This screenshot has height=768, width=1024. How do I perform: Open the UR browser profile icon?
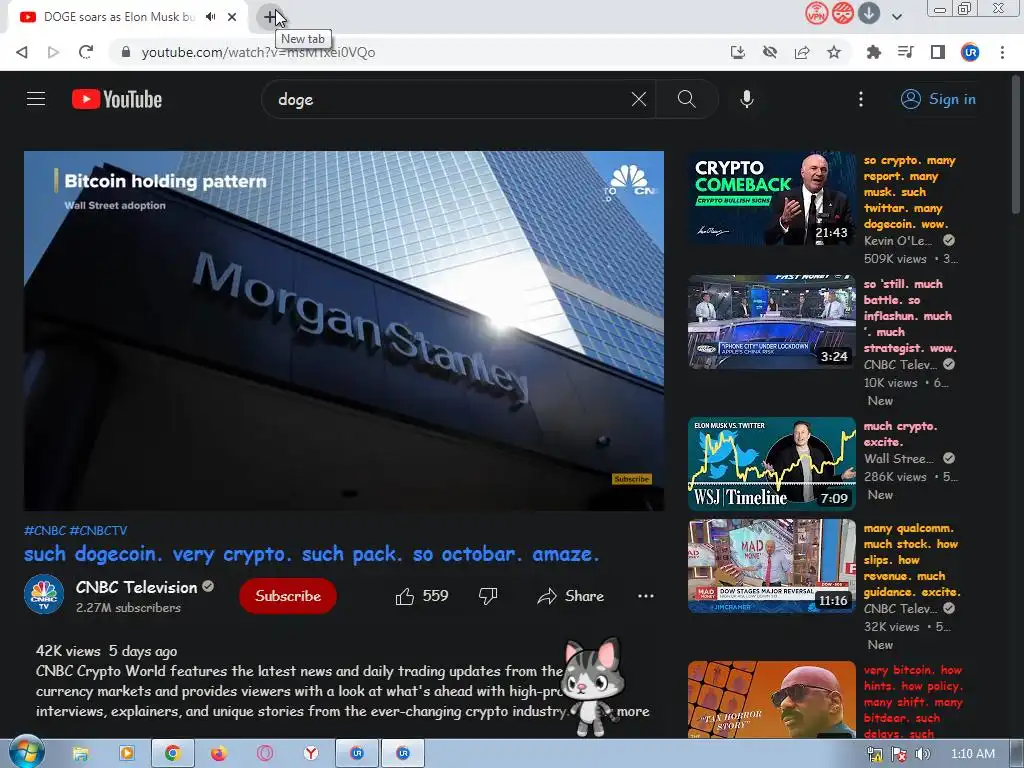click(970, 52)
